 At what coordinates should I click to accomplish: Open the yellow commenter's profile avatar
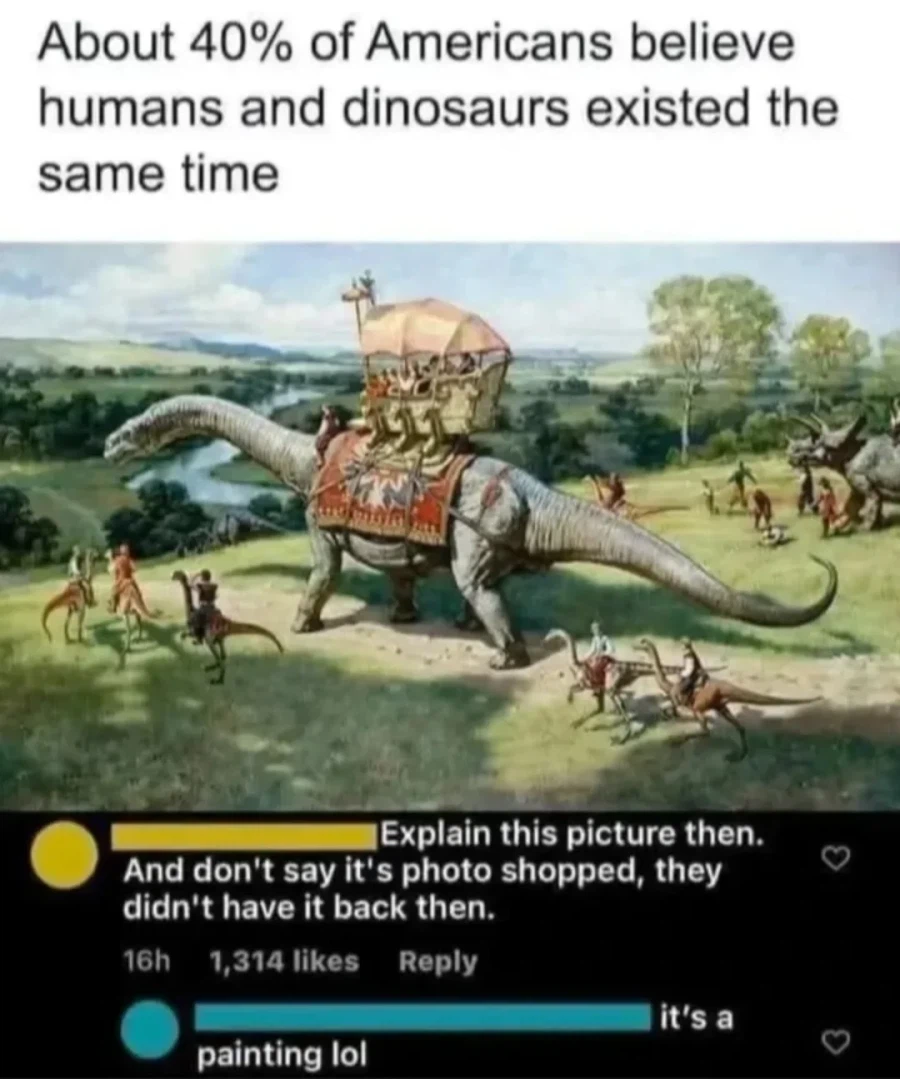[63, 855]
